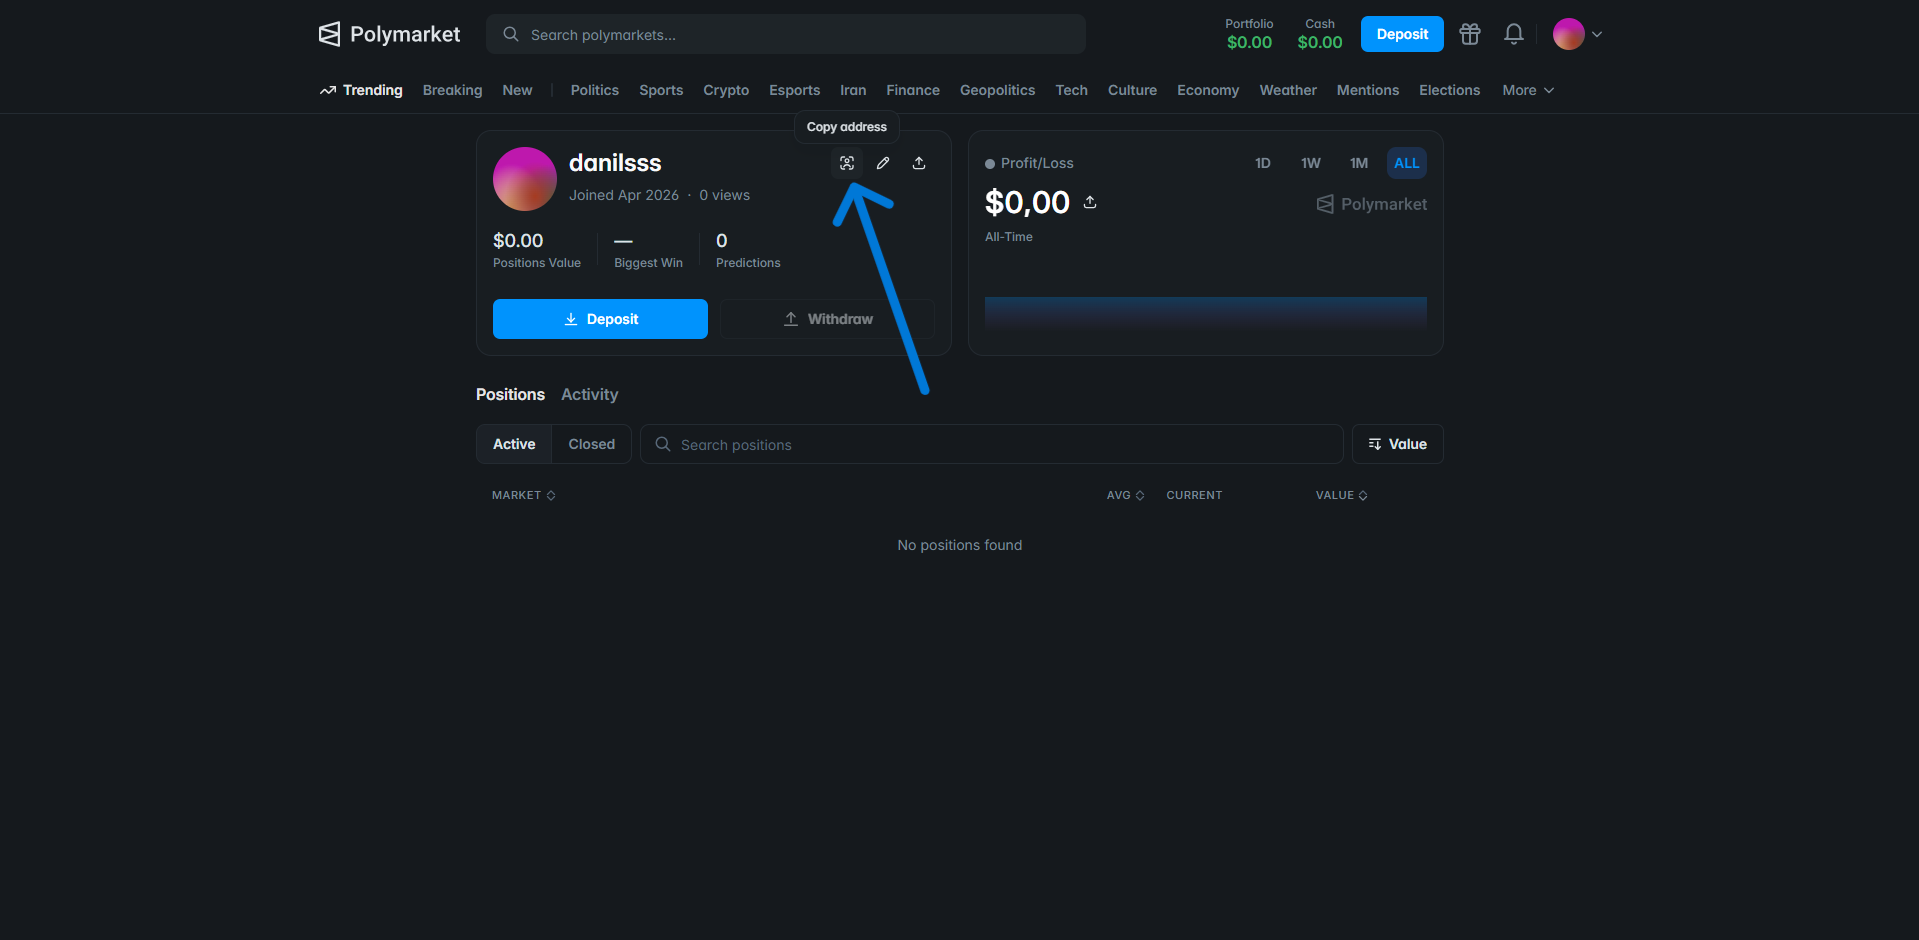Click the CURRENT column header
The width and height of the screenshot is (1919, 940).
coord(1194,495)
